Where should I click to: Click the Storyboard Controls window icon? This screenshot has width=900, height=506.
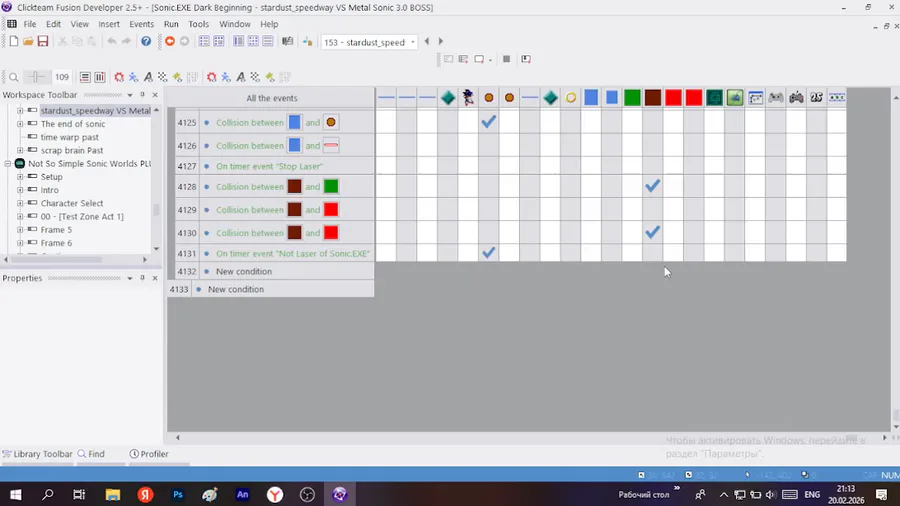[x=755, y=98]
